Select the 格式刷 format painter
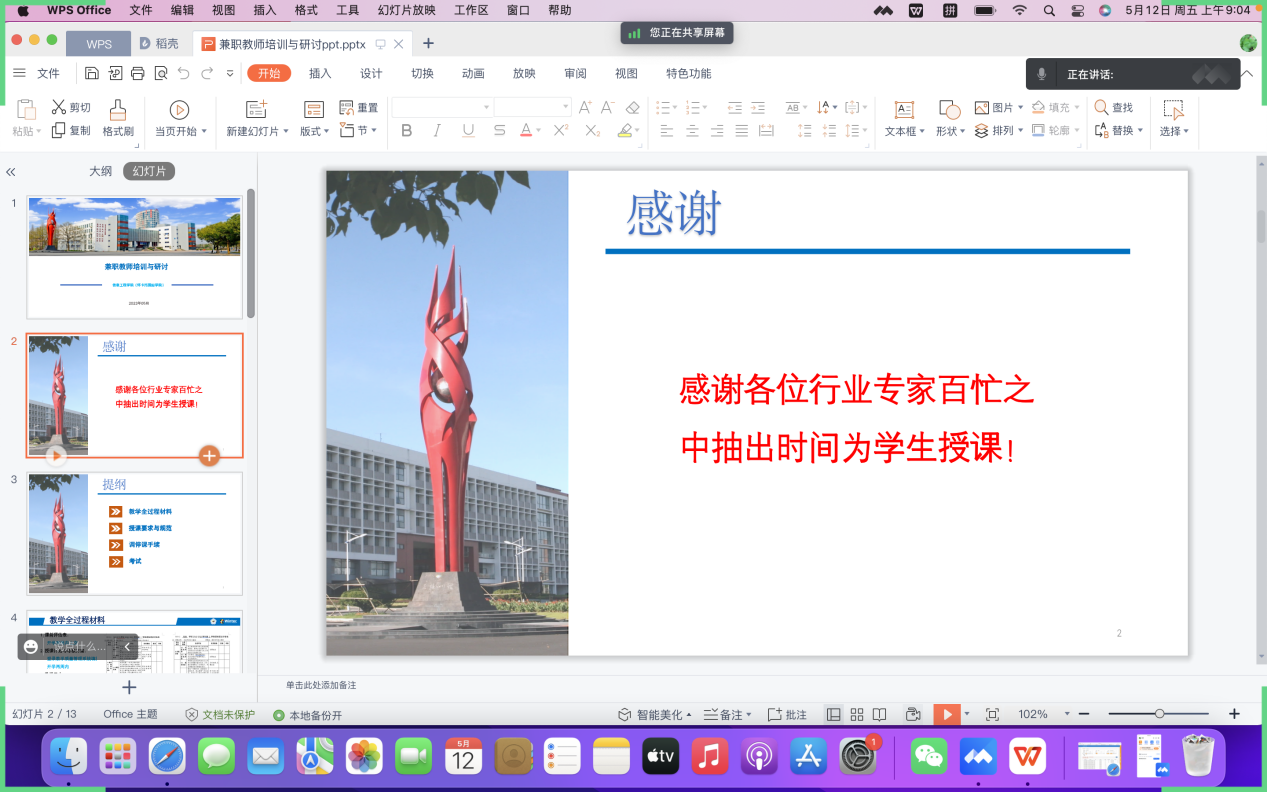 [x=118, y=119]
